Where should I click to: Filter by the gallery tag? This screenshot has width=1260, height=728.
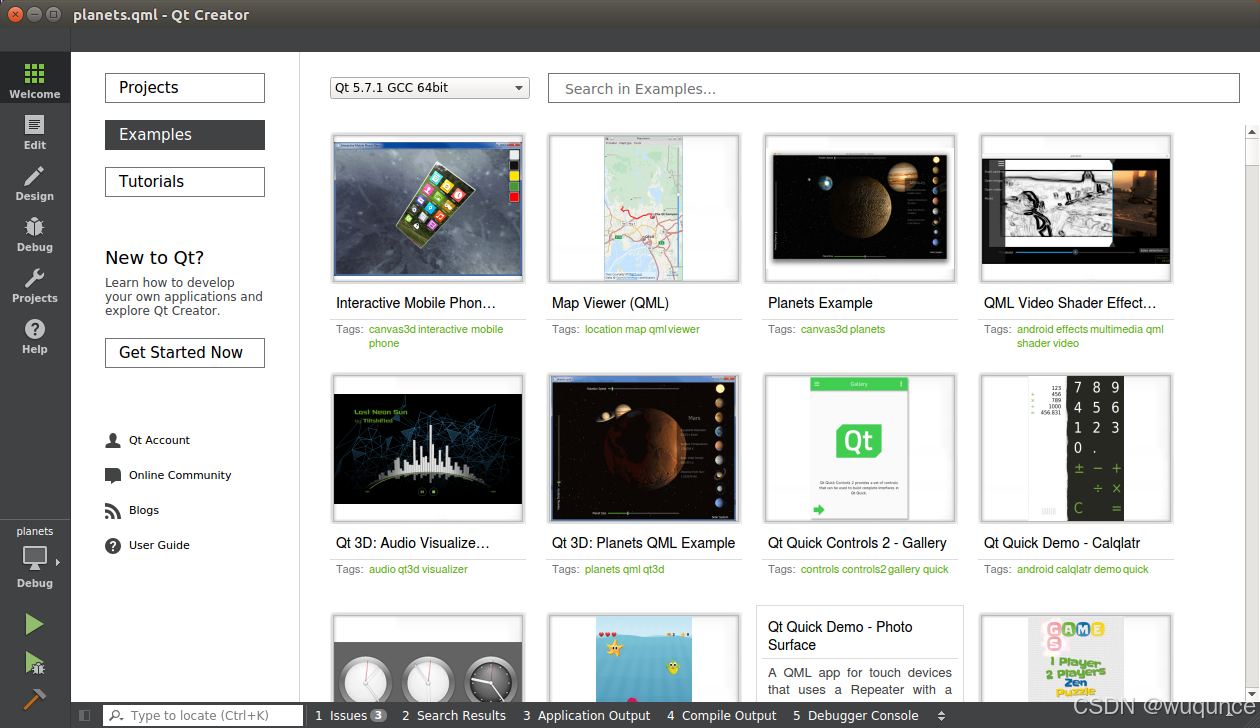tap(903, 569)
